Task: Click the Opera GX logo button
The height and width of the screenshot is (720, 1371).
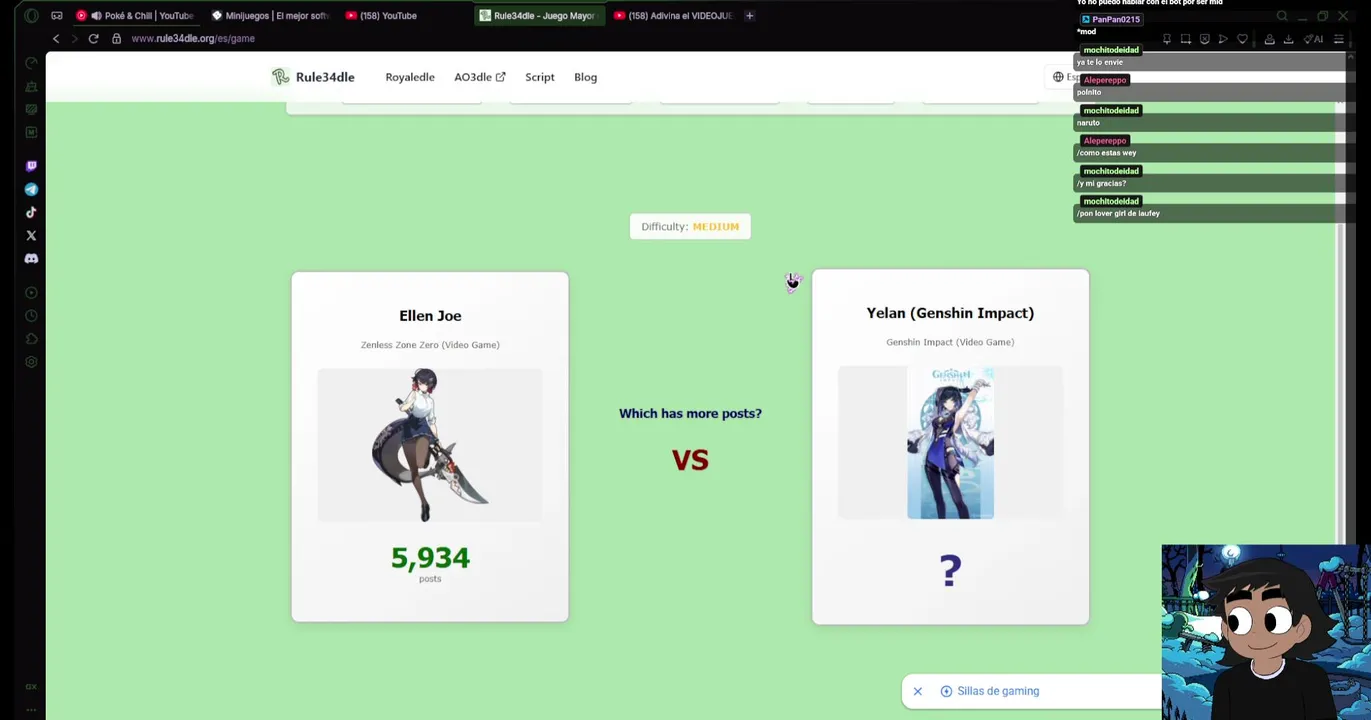Action: pos(31,16)
